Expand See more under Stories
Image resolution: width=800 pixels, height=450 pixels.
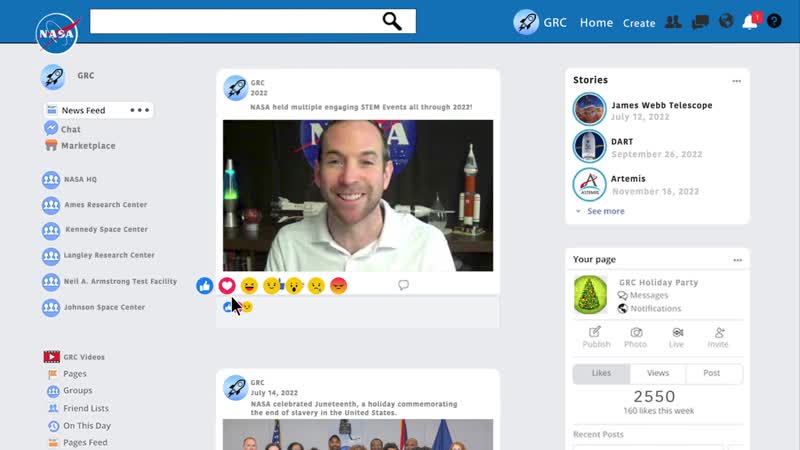tap(605, 211)
